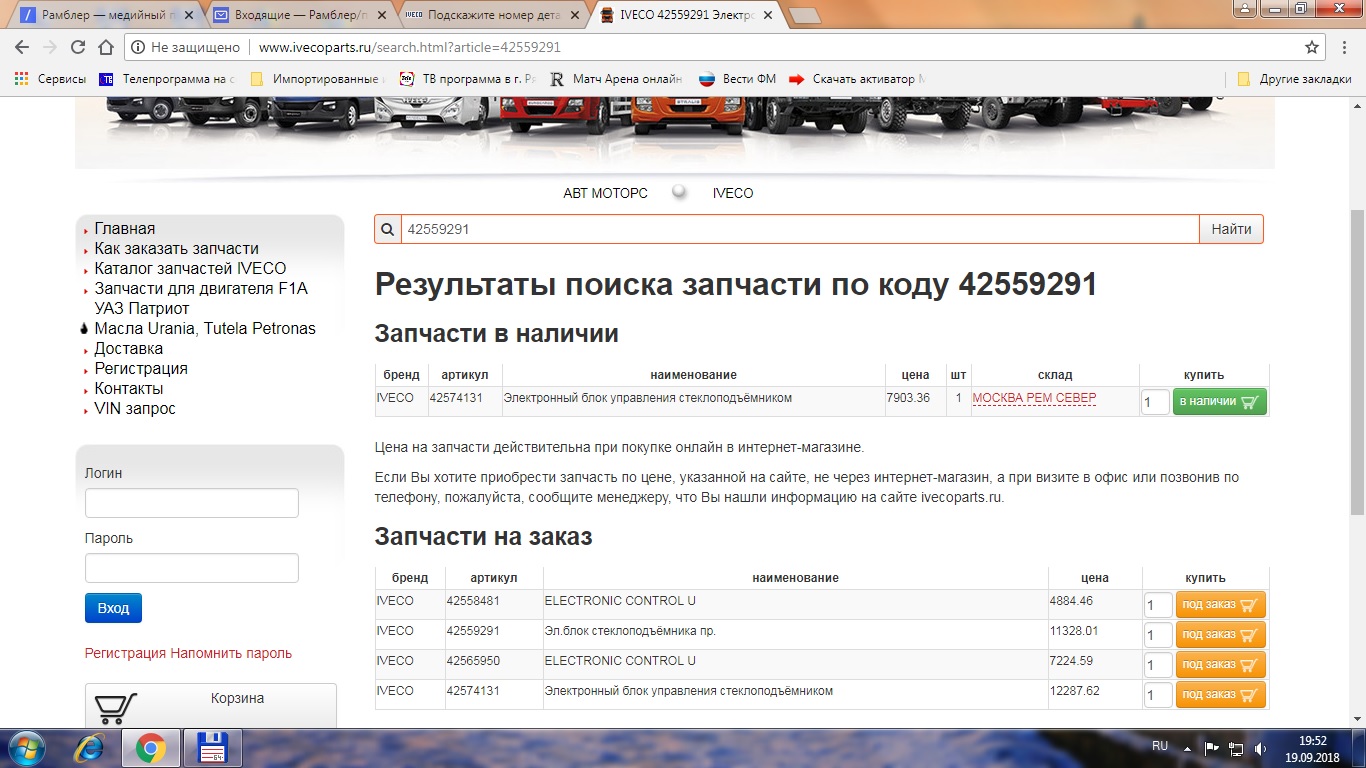
Task: Toggle the АВТ МОТОРС / IVECO switch
Action: click(x=680, y=192)
